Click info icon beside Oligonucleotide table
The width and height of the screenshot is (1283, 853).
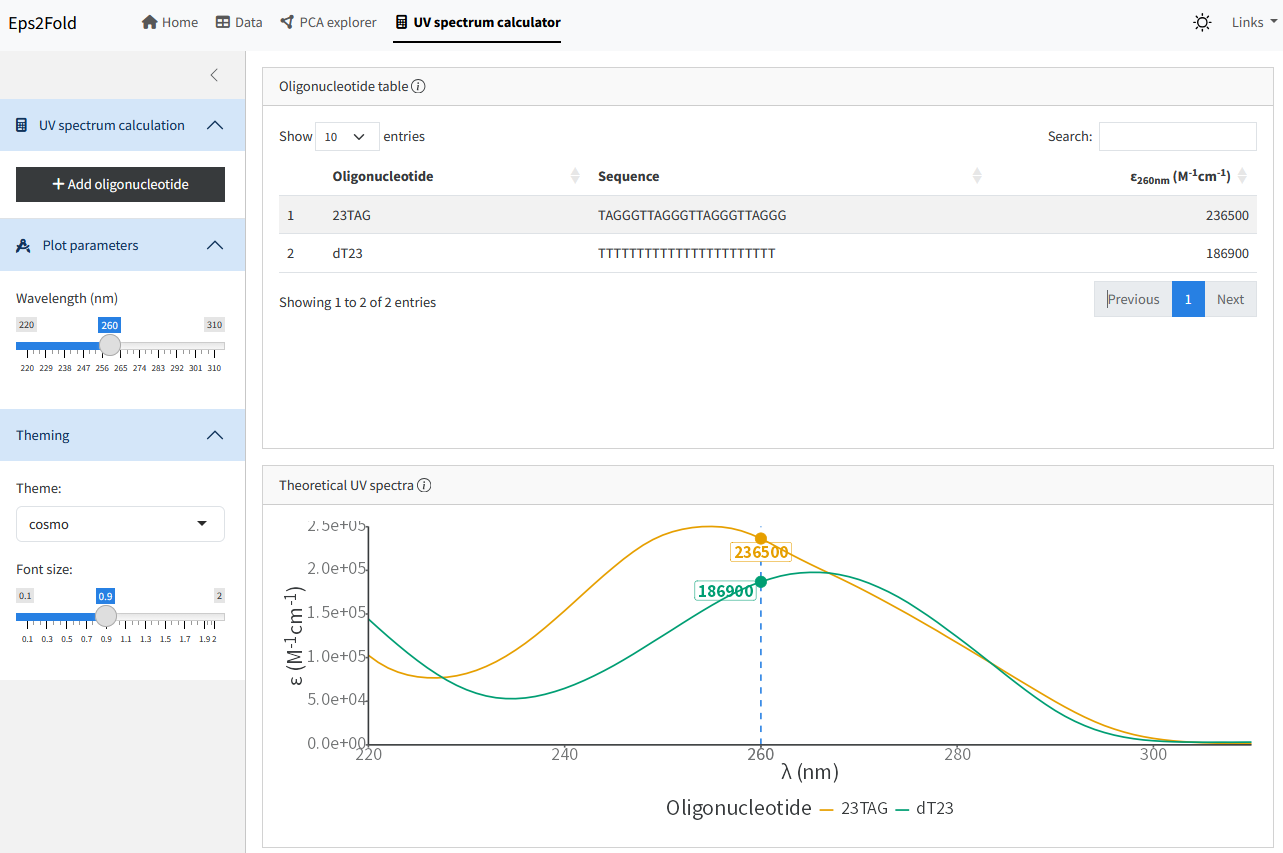(419, 86)
